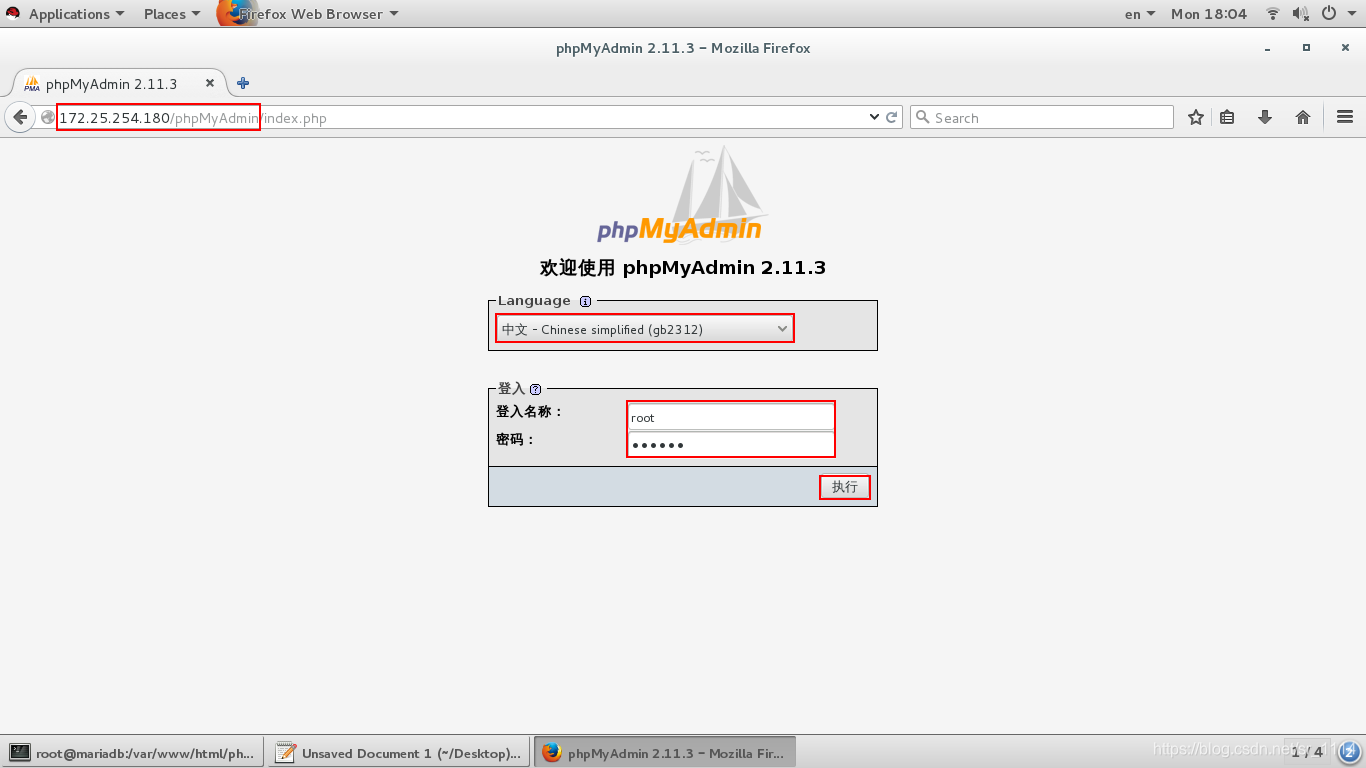Bookmark this page with star icon

(x=1195, y=117)
